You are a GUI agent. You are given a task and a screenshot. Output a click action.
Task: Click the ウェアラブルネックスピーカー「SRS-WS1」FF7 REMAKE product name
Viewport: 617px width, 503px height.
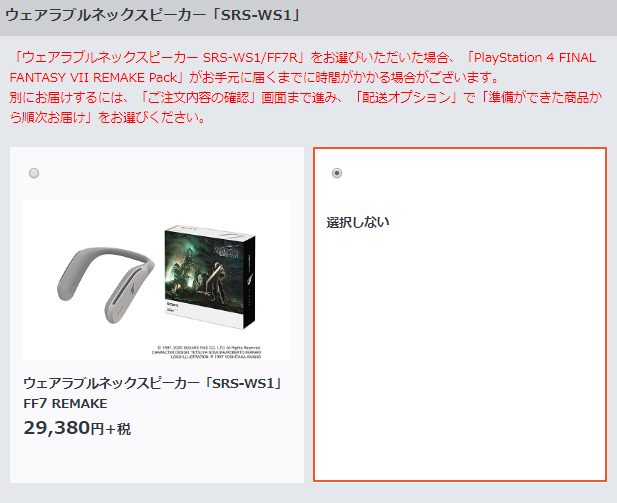tap(153, 393)
